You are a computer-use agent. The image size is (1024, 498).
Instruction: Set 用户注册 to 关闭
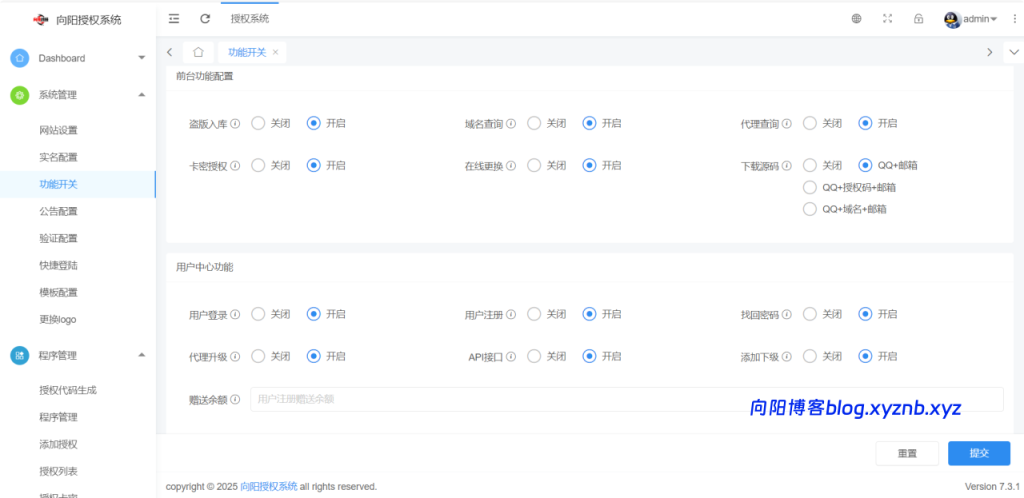coord(534,314)
